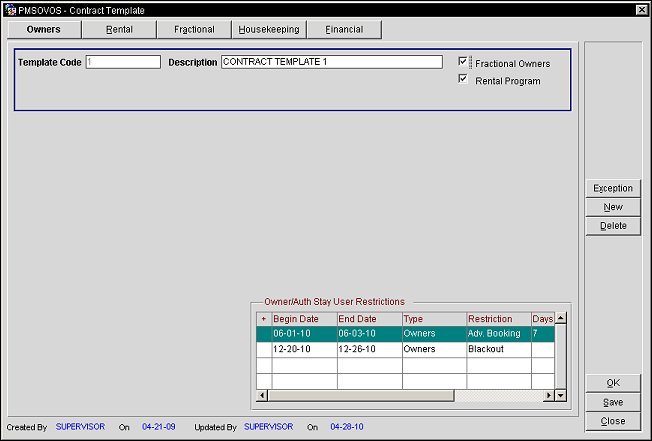Screen dimensions: 652x441
Task: Close the Contract Template window with X
Action: [641, 9]
